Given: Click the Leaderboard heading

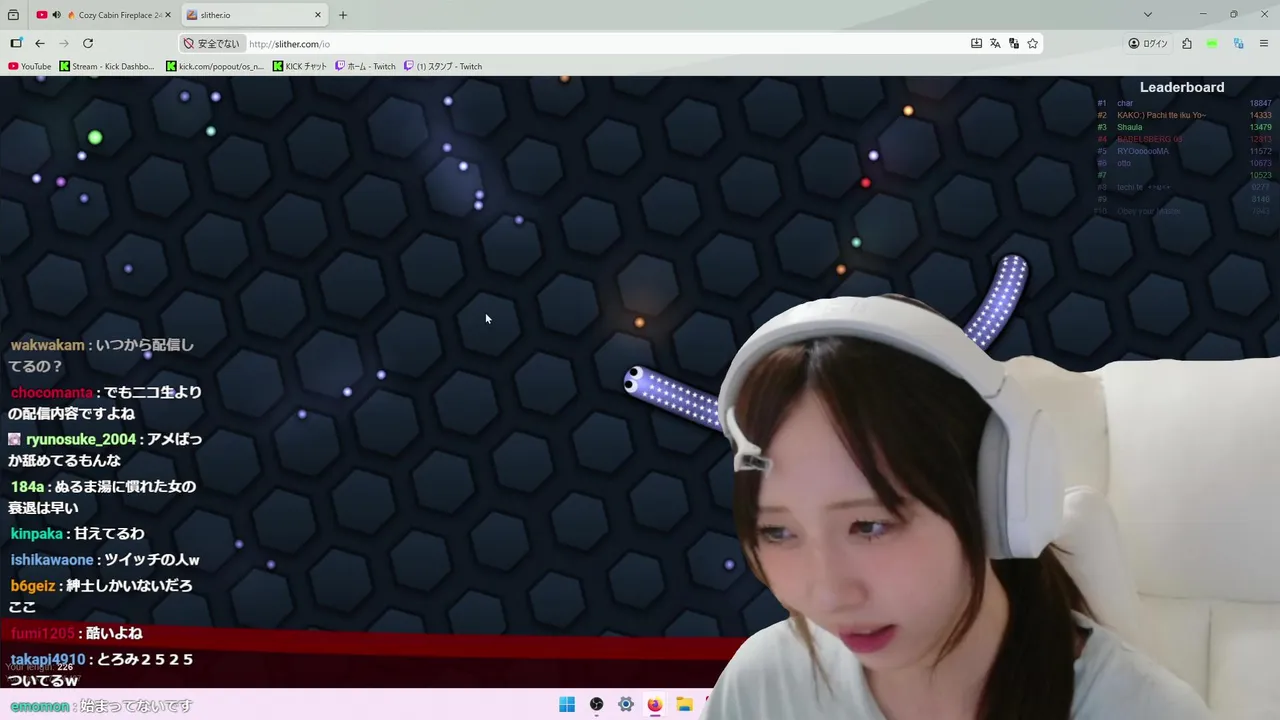Looking at the screenshot, I should click(x=1182, y=87).
